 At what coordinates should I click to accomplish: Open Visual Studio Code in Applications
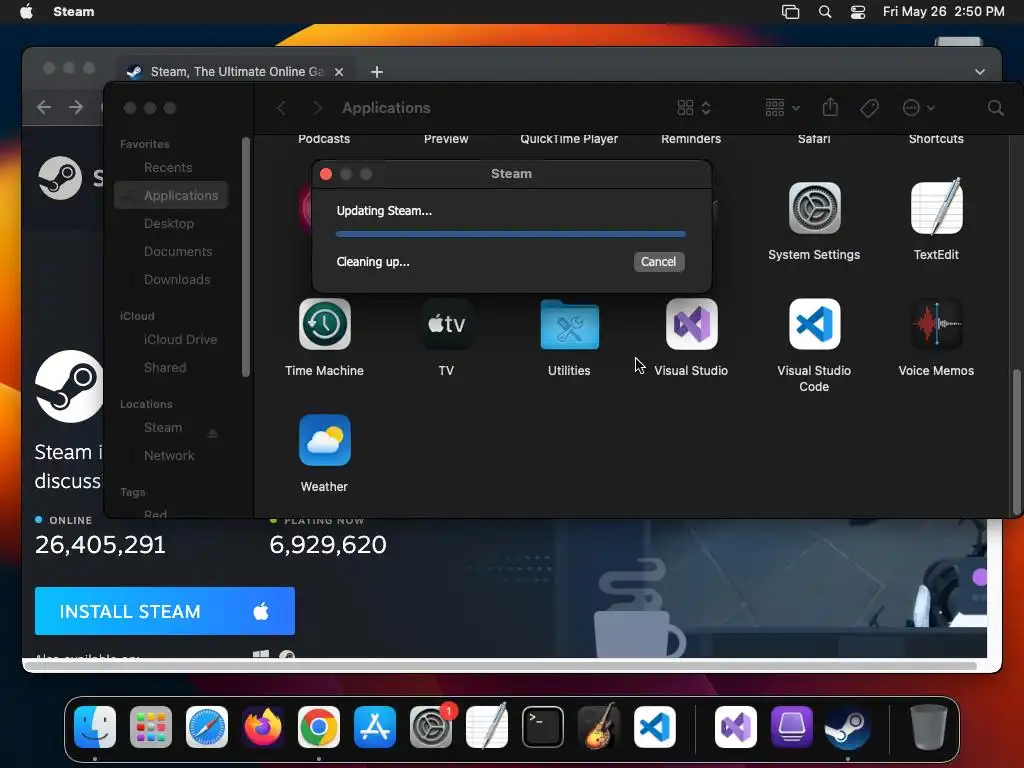[814, 325]
